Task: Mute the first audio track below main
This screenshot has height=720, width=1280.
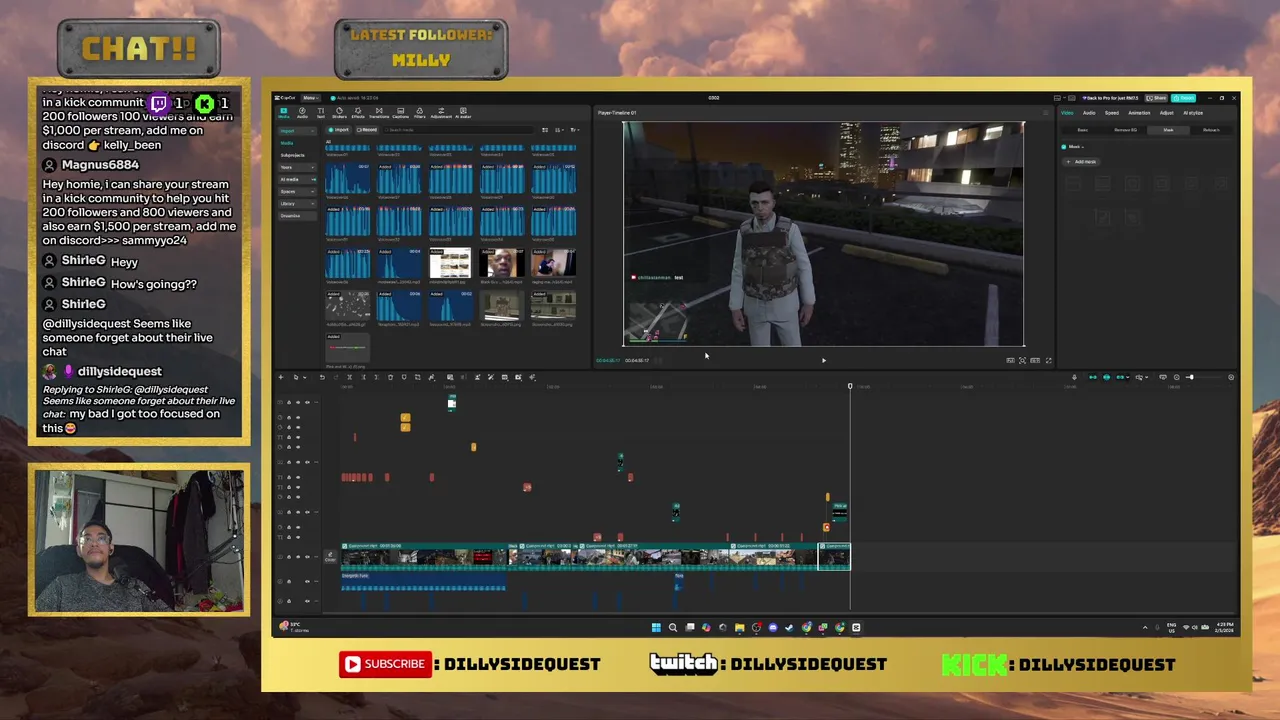Action: coord(307,582)
